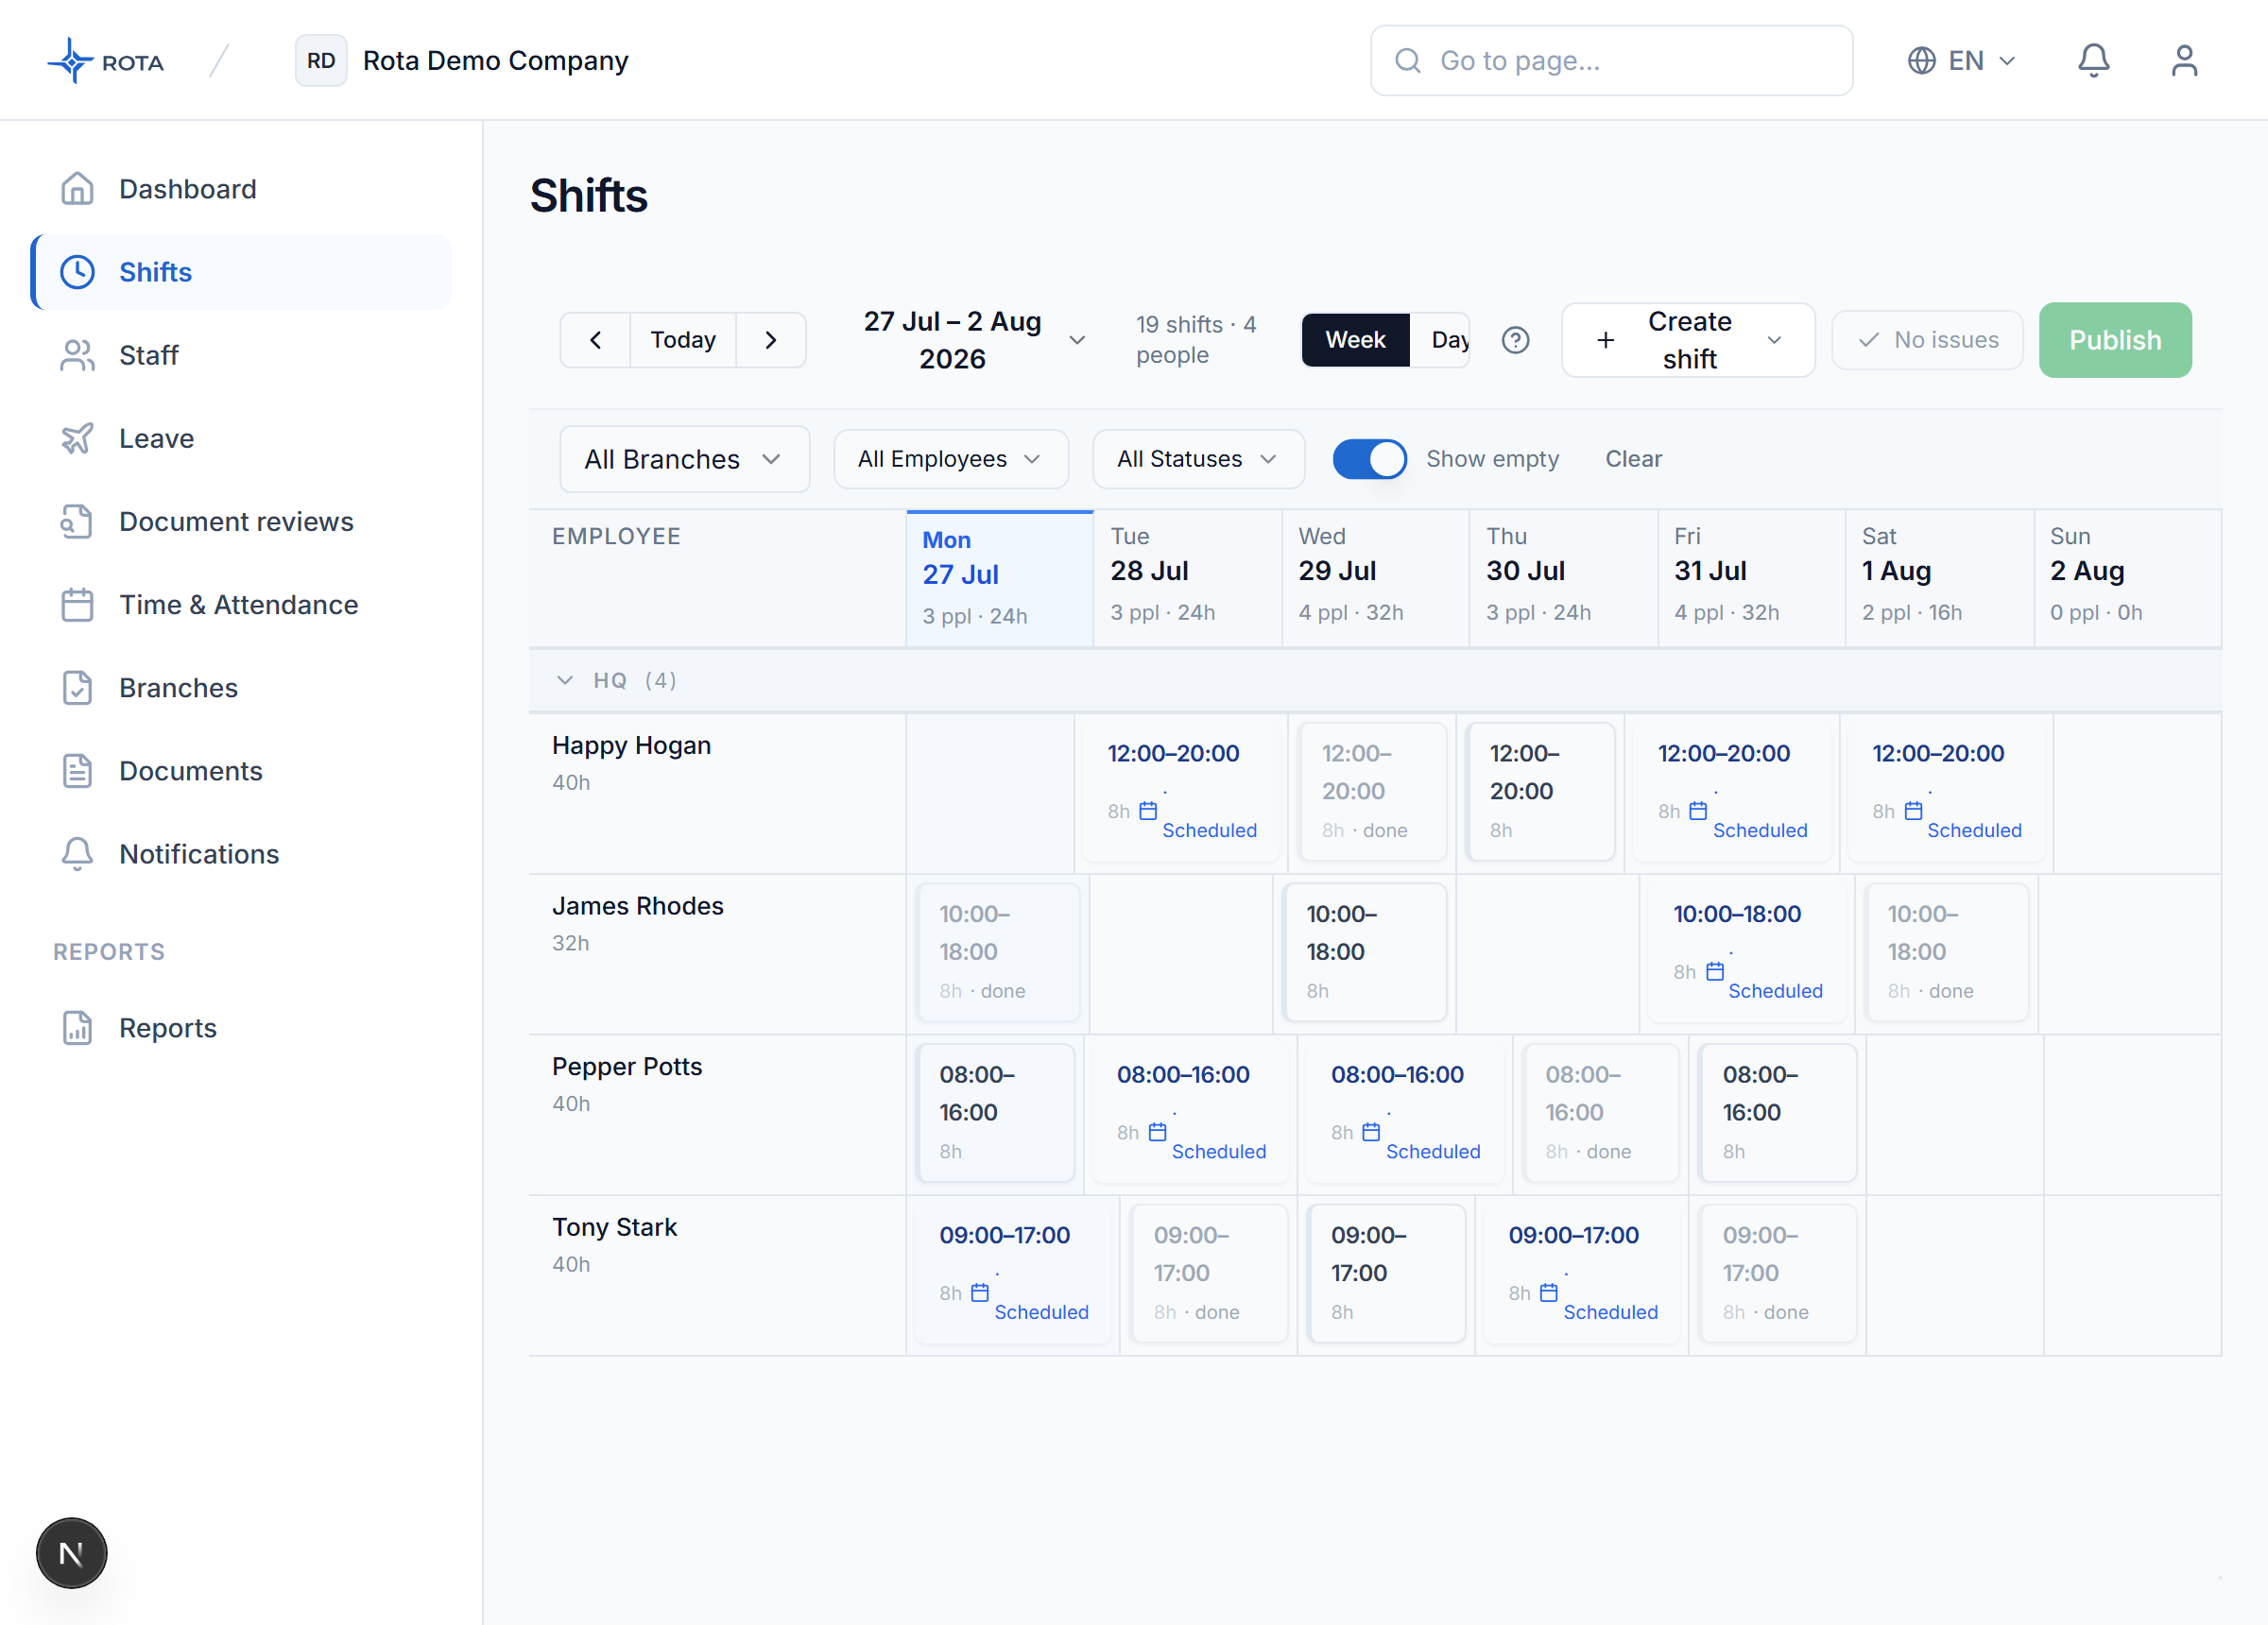This screenshot has width=2268, height=1625.
Task: Click James Rhodes employee name
Action: point(637,906)
